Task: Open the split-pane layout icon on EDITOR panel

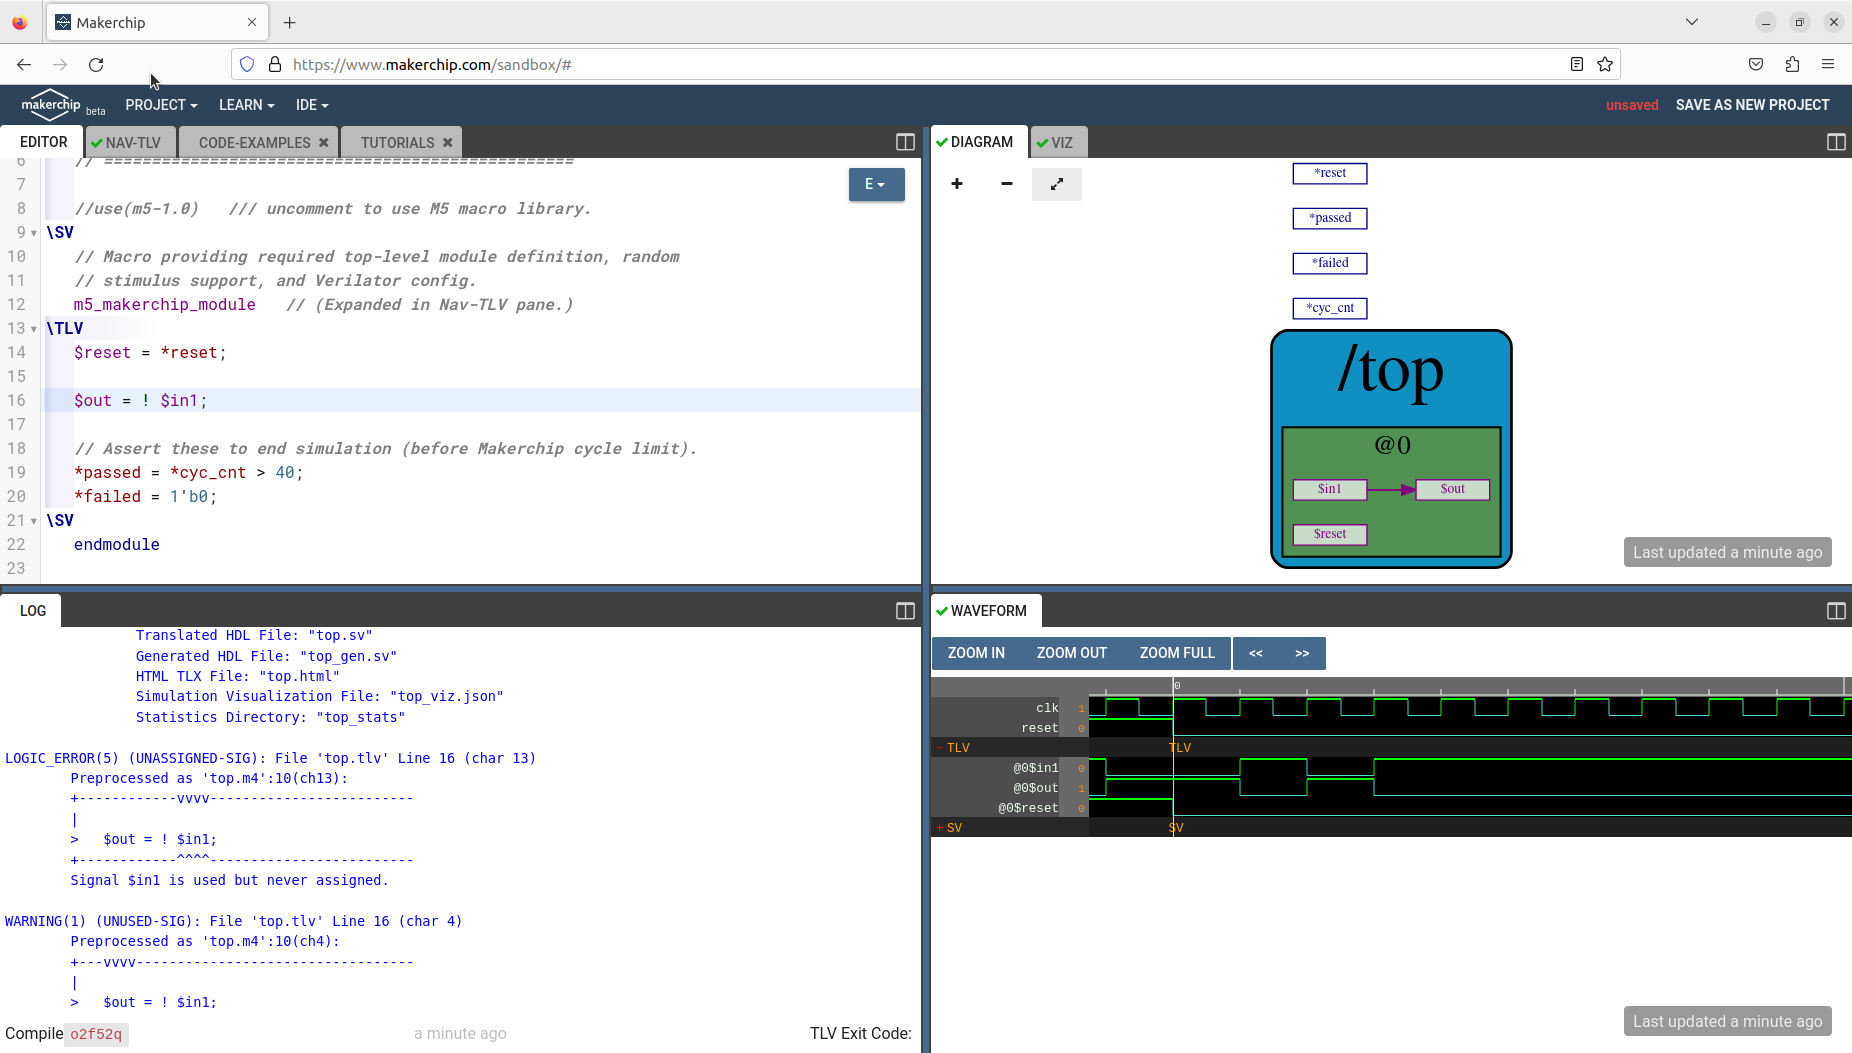Action: pyautogui.click(x=903, y=142)
